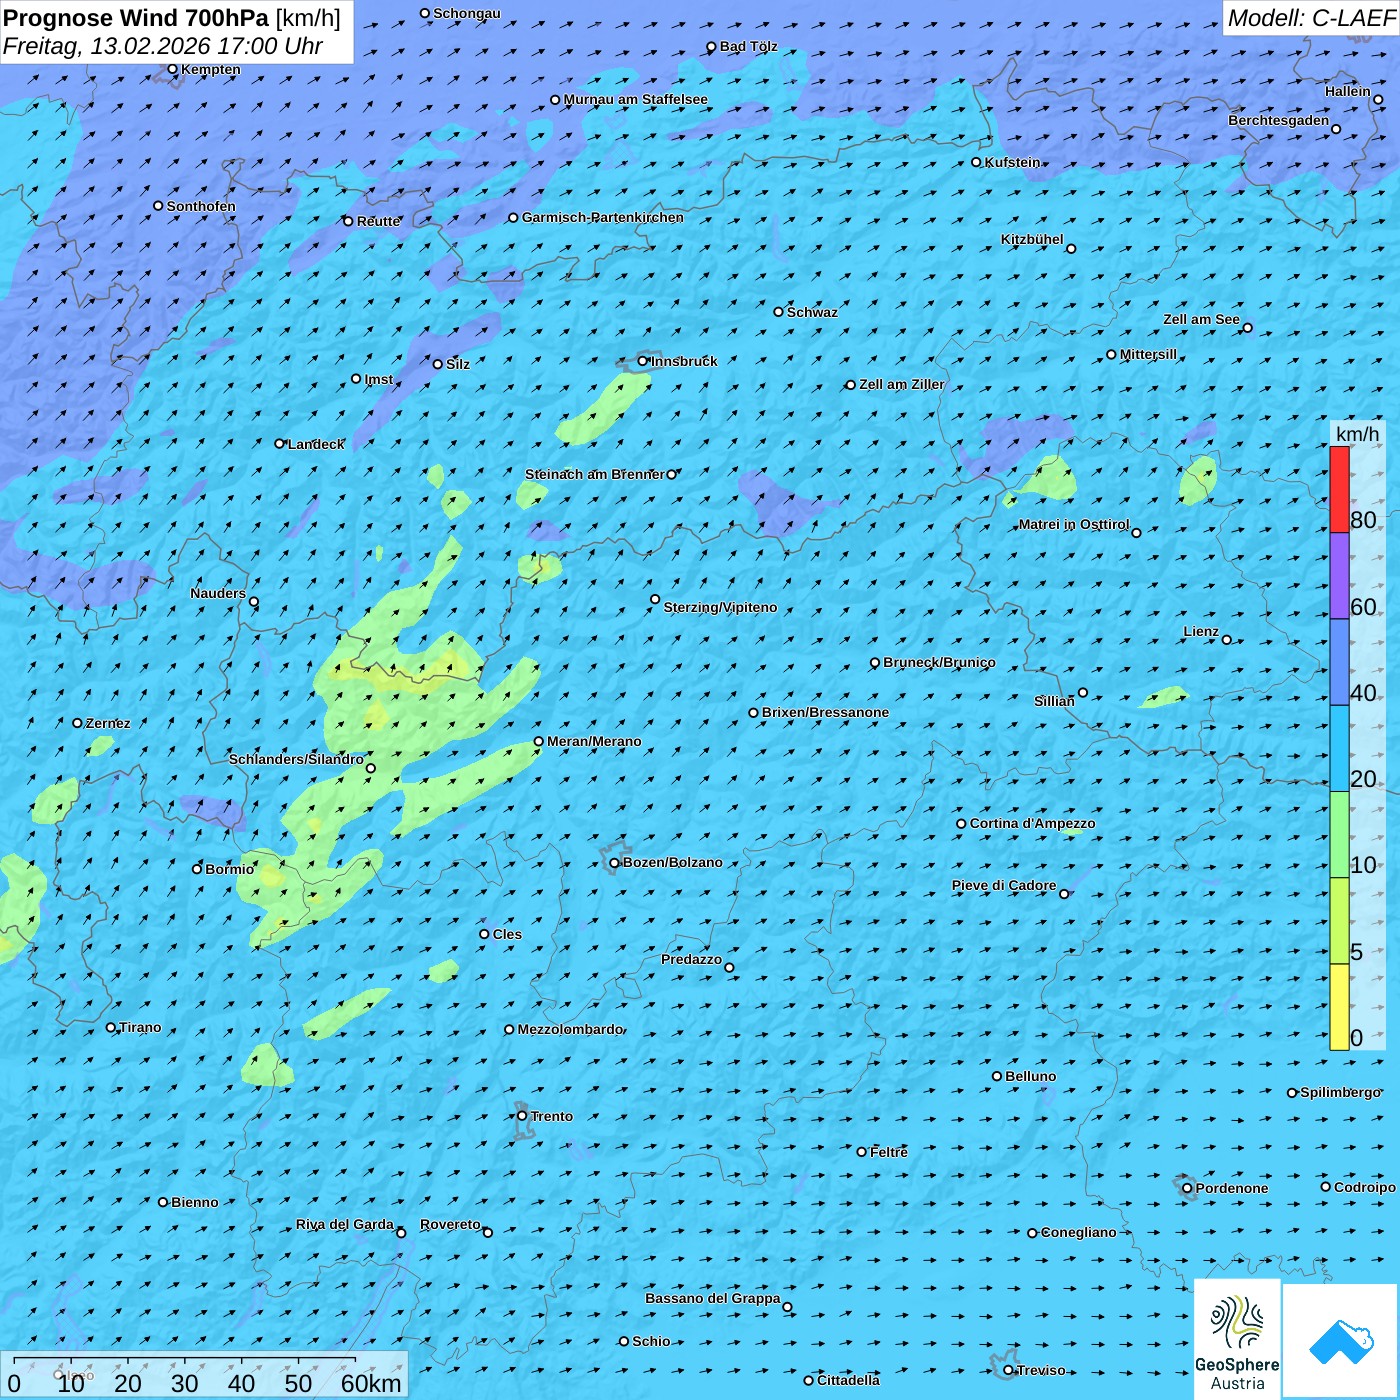
Task: Click the 'Schongau' label
Action: pos(466,13)
